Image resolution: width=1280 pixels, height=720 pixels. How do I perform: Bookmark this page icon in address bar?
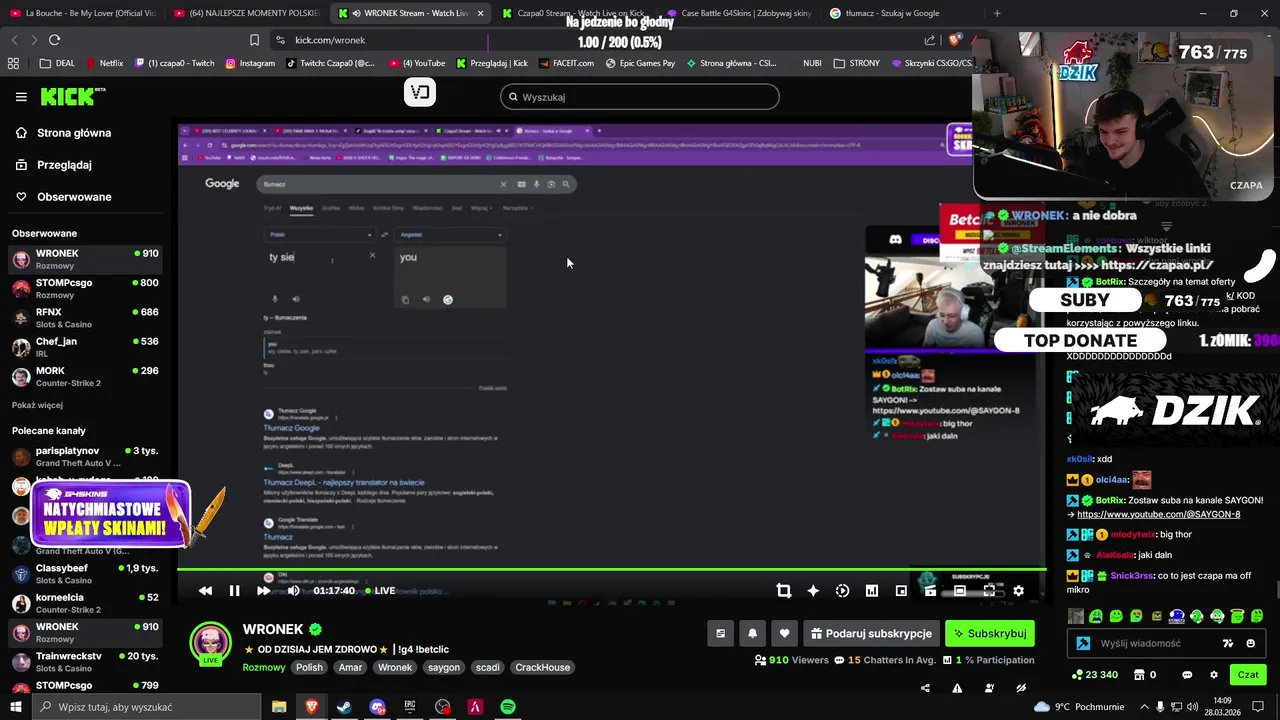[x=254, y=40]
